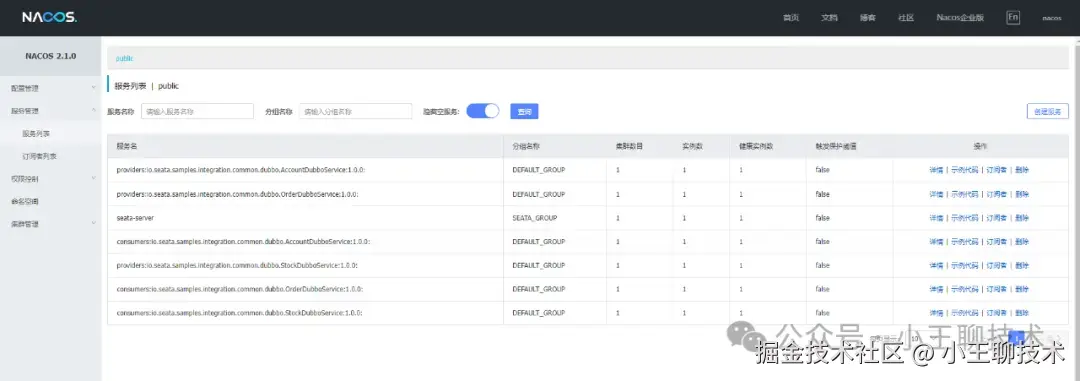Image resolution: width=1080 pixels, height=381 pixels.
Task: Open 详情 for providers OrderDubboService row
Action: click(x=936, y=194)
